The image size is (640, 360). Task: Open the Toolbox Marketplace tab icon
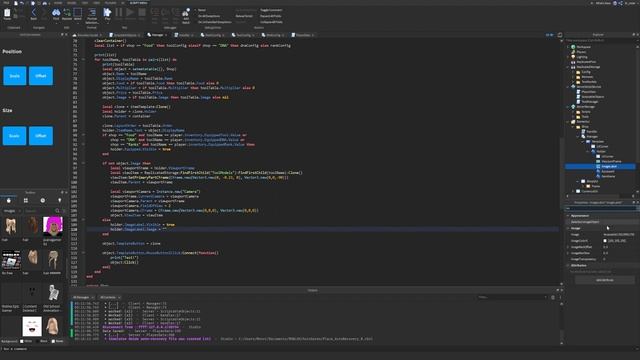pyautogui.click(x=9, y=200)
